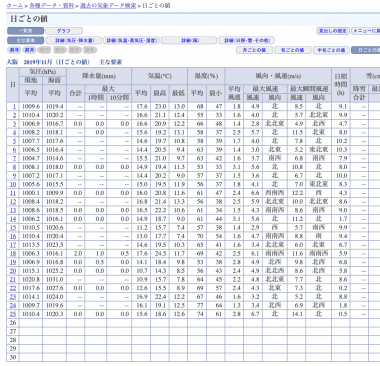This screenshot has width=380, height=366.
Task: Show 旬ごとの値 ten-day values
Action: 292,50
